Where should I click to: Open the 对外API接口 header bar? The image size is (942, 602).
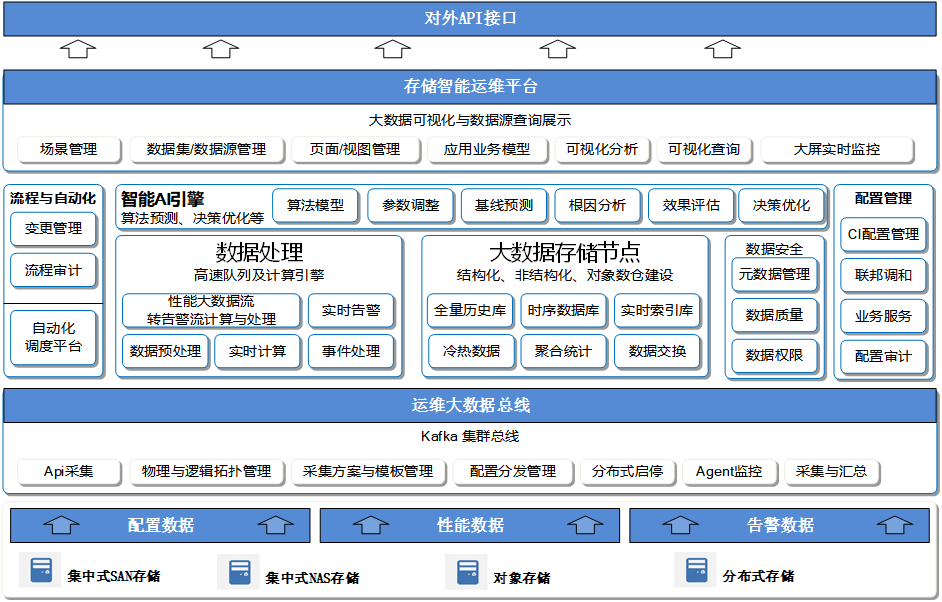pyautogui.click(x=471, y=18)
